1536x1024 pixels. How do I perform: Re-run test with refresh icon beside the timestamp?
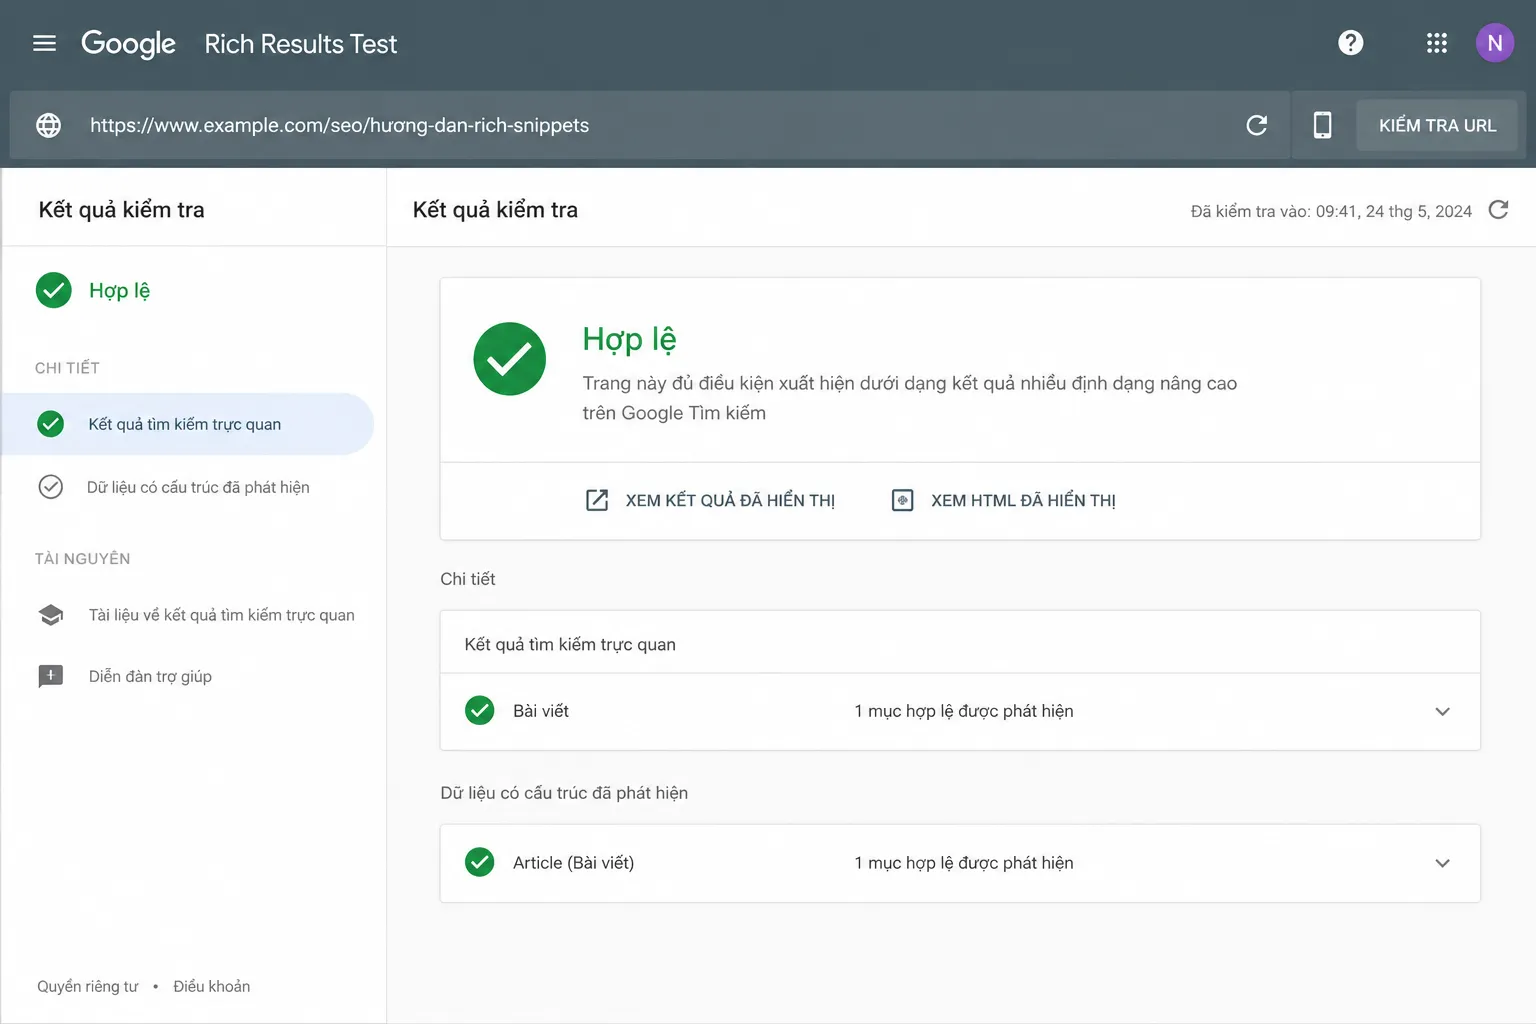pos(1498,210)
